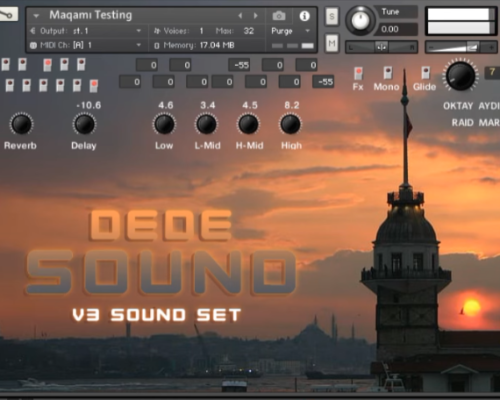Click the MIDI channel icon

tap(33, 45)
